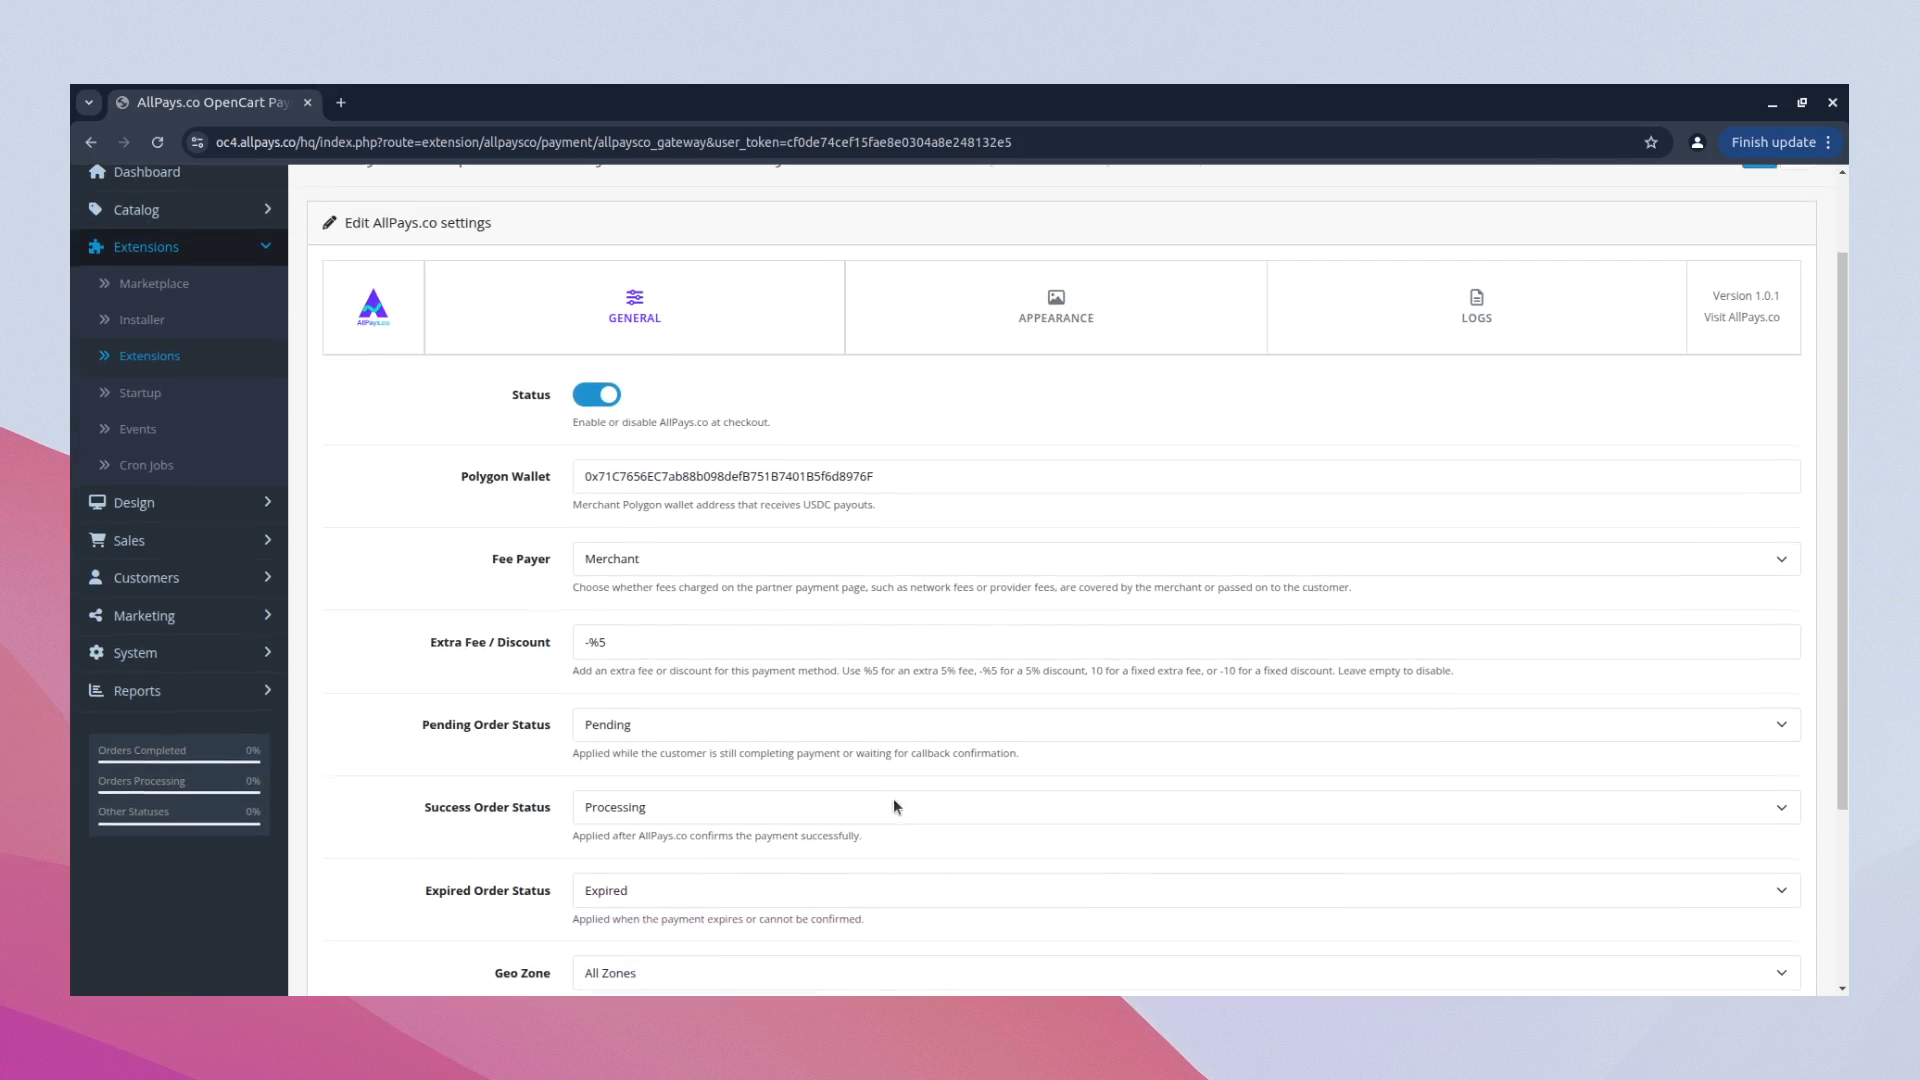Screen dimensions: 1920x1080
Task: Expand the Design menu chevron
Action: point(267,502)
